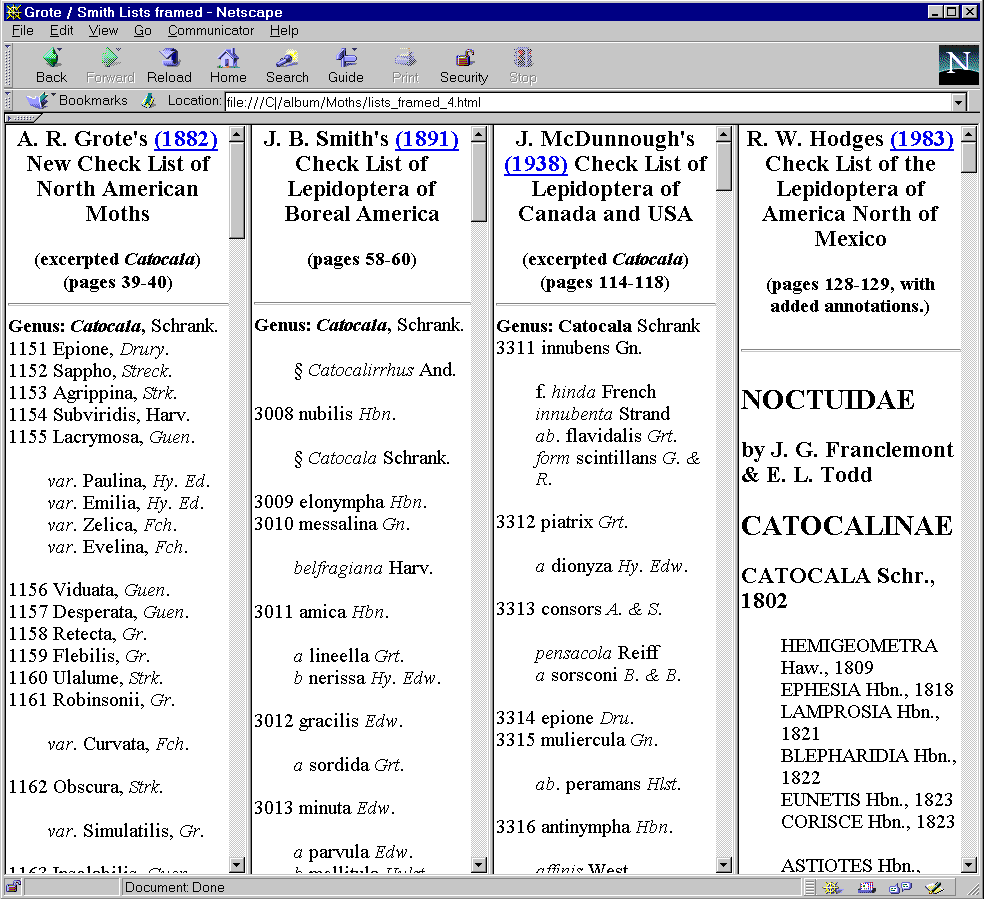Reload the current page

(169, 66)
